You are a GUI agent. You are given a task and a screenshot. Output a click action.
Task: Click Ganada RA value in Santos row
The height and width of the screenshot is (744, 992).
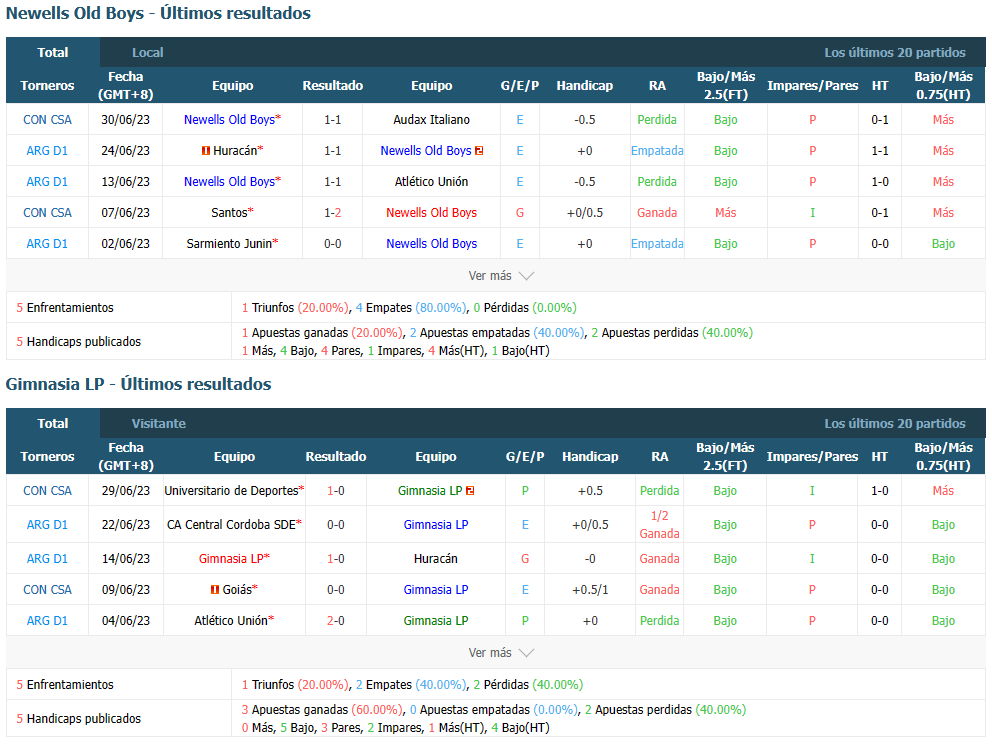tap(657, 213)
